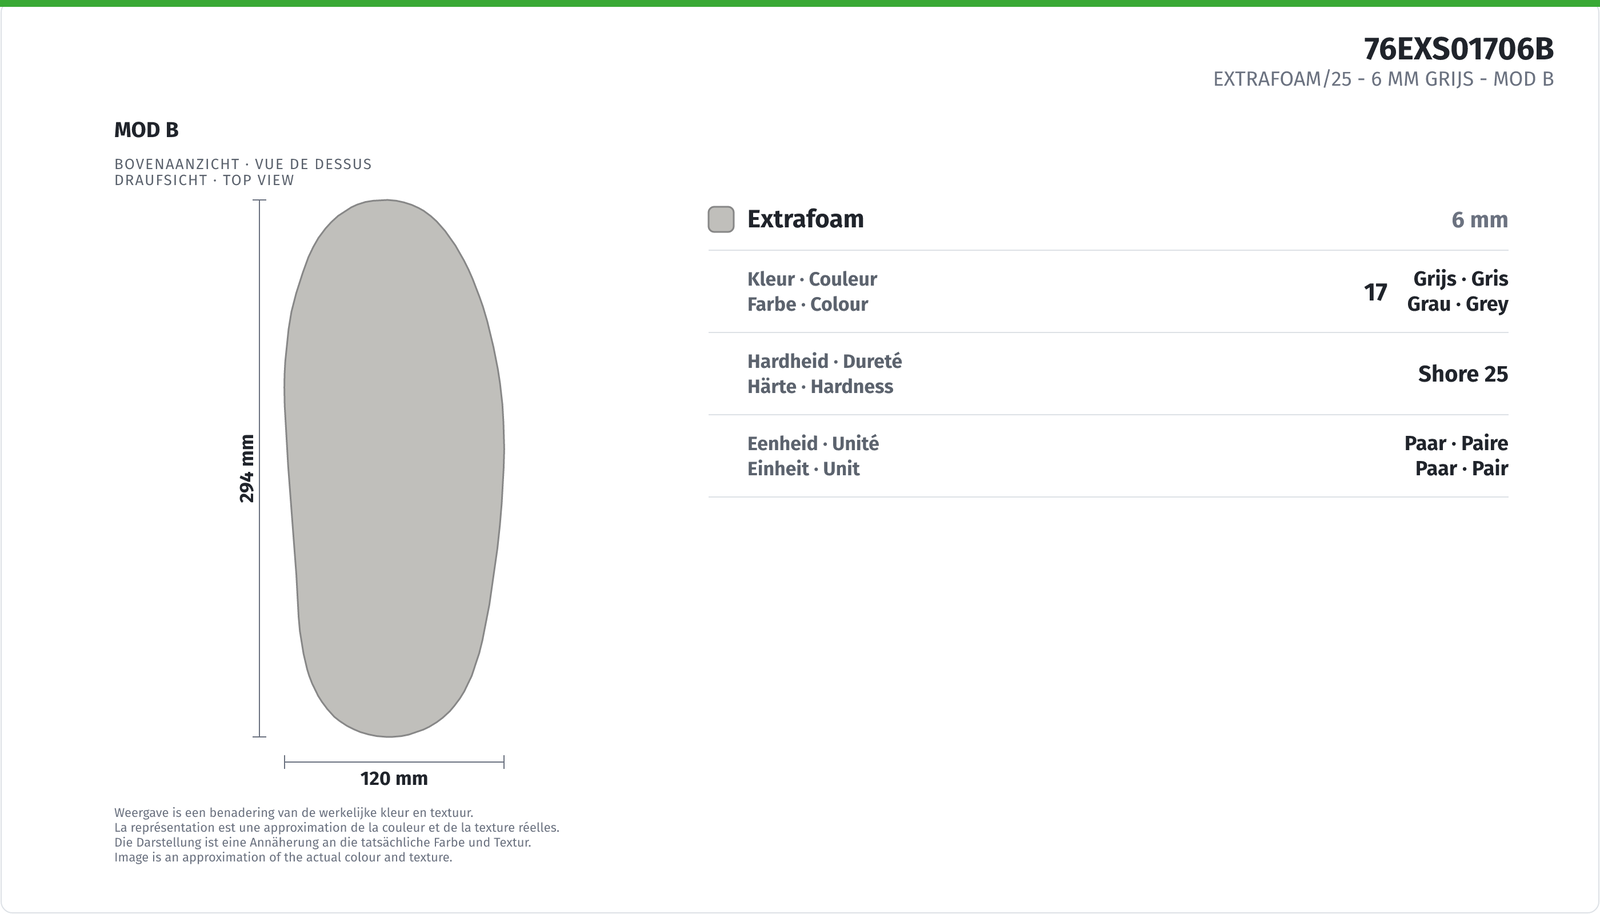Click the colour number 17
Screen dimensions: 1600x914
pos(1375,292)
